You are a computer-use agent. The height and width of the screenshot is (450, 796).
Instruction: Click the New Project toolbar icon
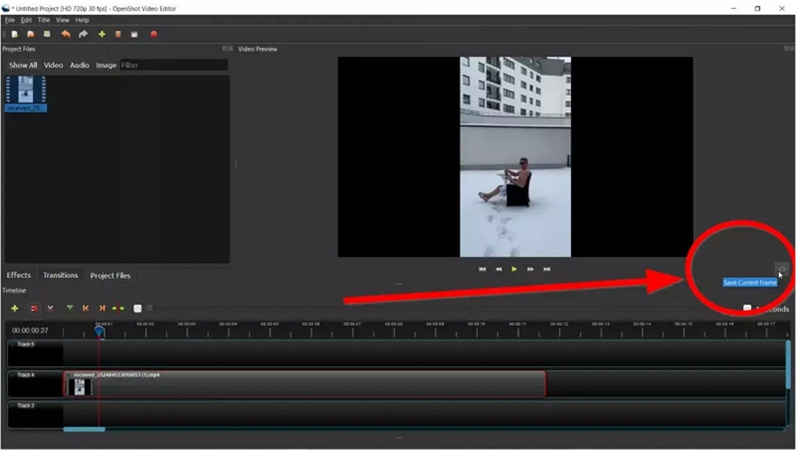(14, 34)
